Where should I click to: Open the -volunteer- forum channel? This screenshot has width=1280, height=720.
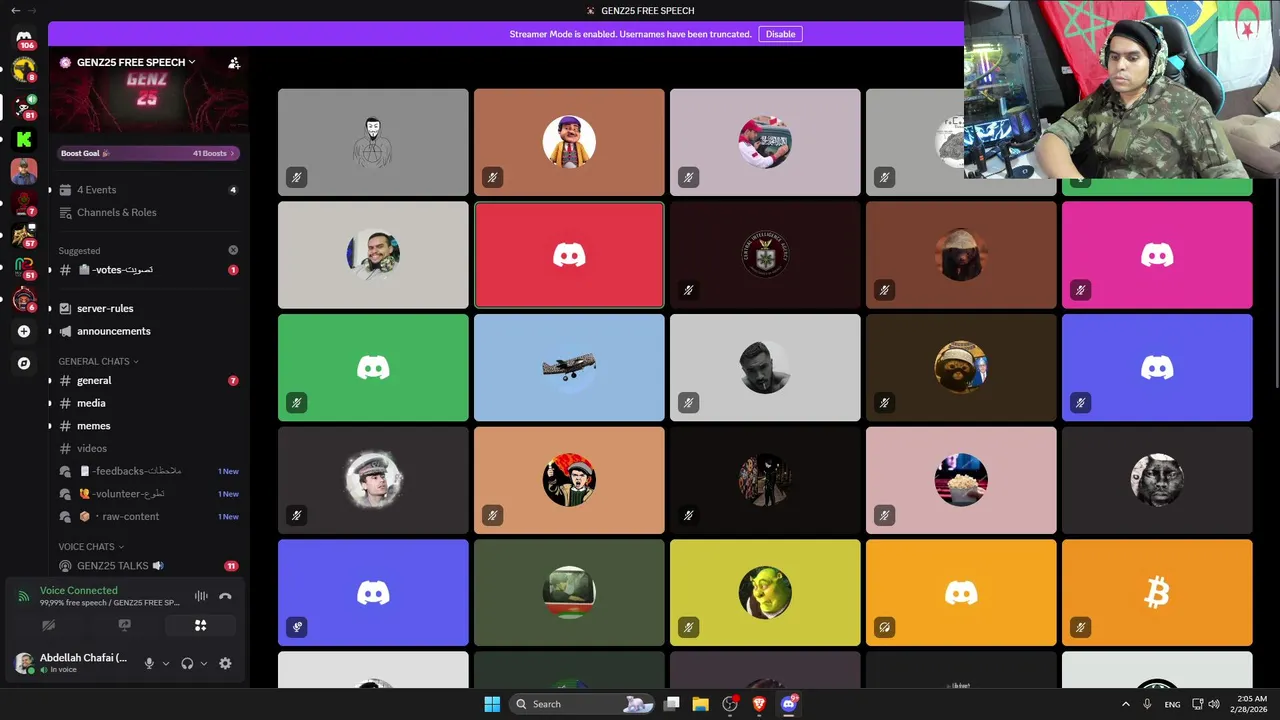tap(148, 494)
